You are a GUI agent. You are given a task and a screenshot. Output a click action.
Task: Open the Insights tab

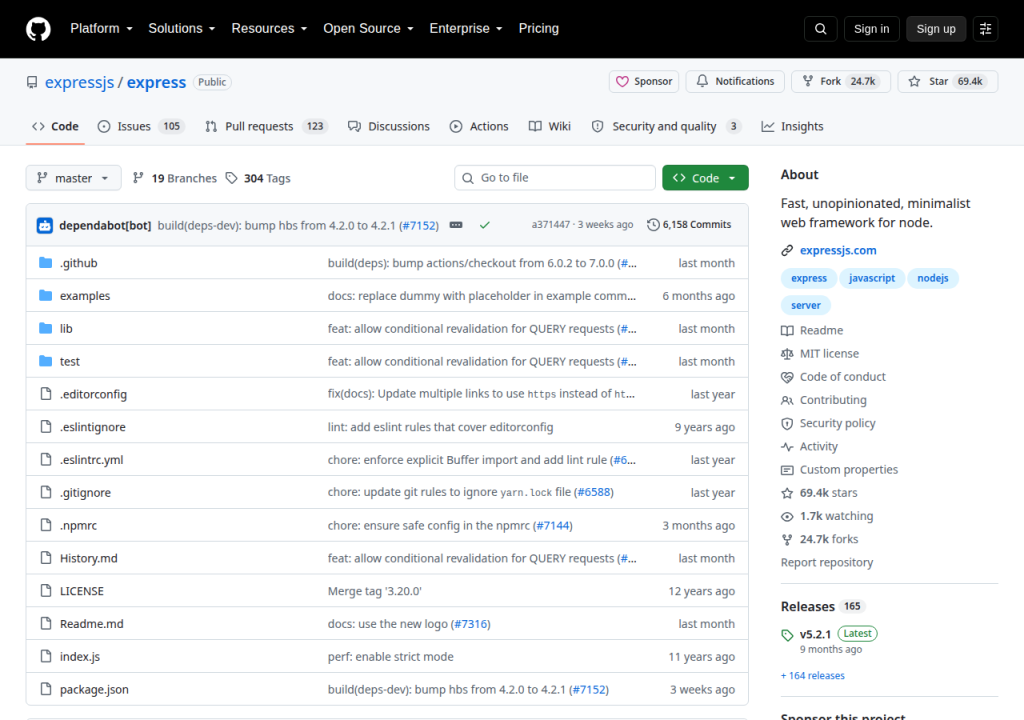(792, 126)
